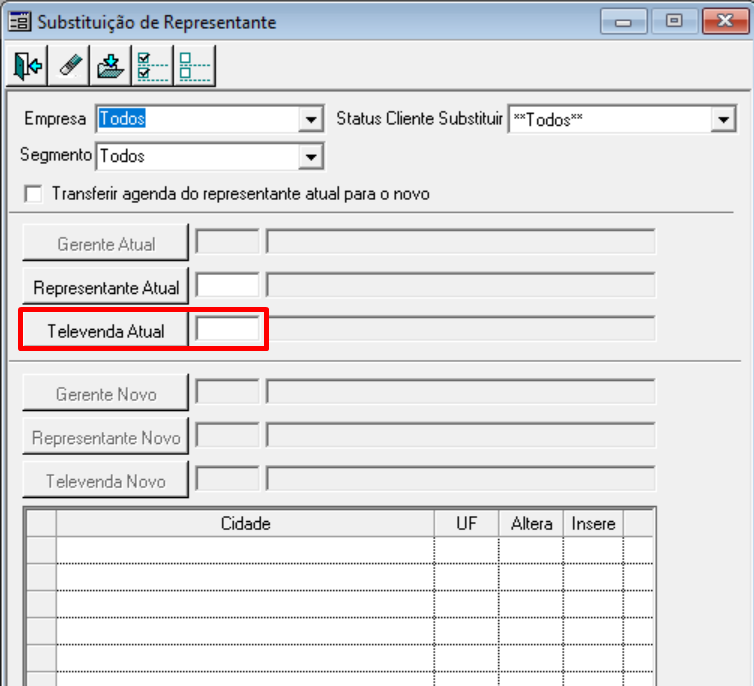Click the save download toolbar icon
The width and height of the screenshot is (754, 686).
pyautogui.click(x=111, y=65)
